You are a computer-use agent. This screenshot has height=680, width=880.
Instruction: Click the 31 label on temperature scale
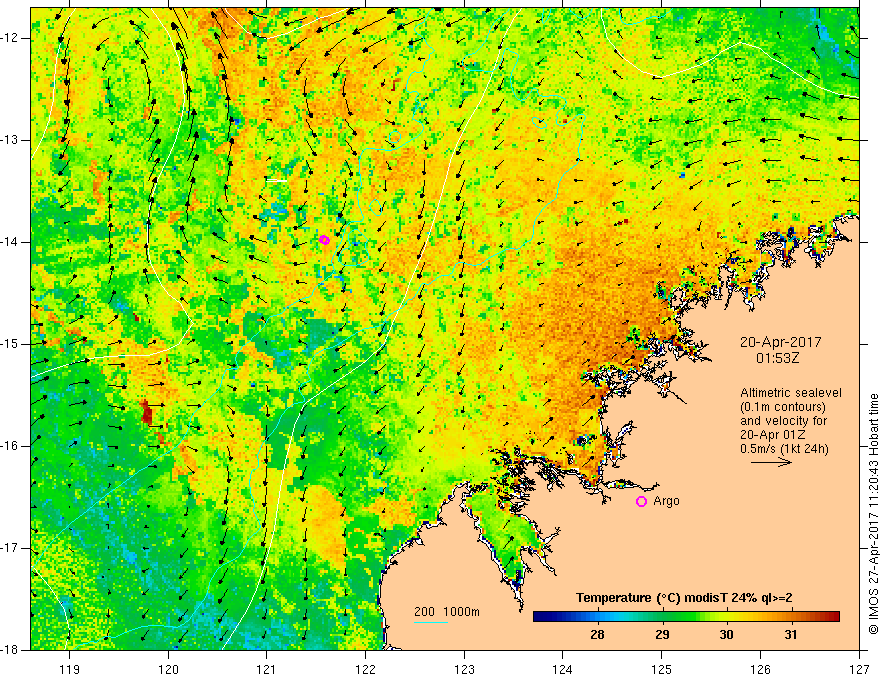coord(791,635)
